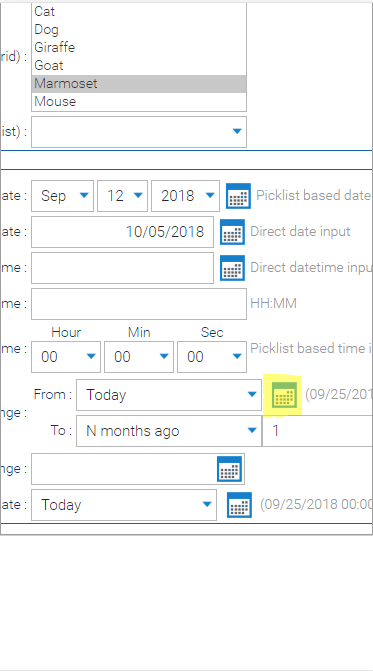The width and height of the screenshot is (373, 671).
Task: Open calendar icon beside direct datetime input
Action: pyautogui.click(x=232, y=268)
